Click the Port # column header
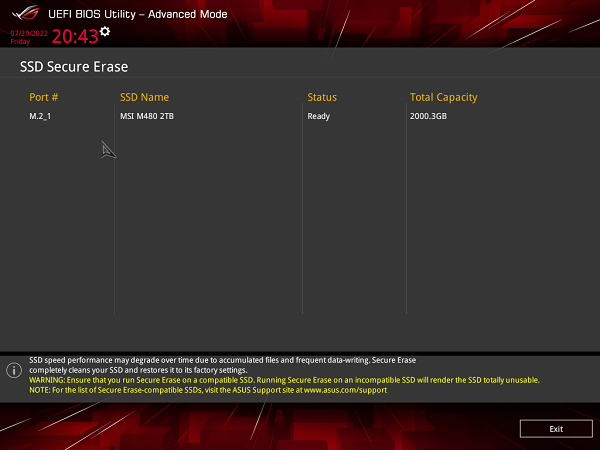Image resolution: width=600 pixels, height=450 pixels. pyautogui.click(x=44, y=97)
